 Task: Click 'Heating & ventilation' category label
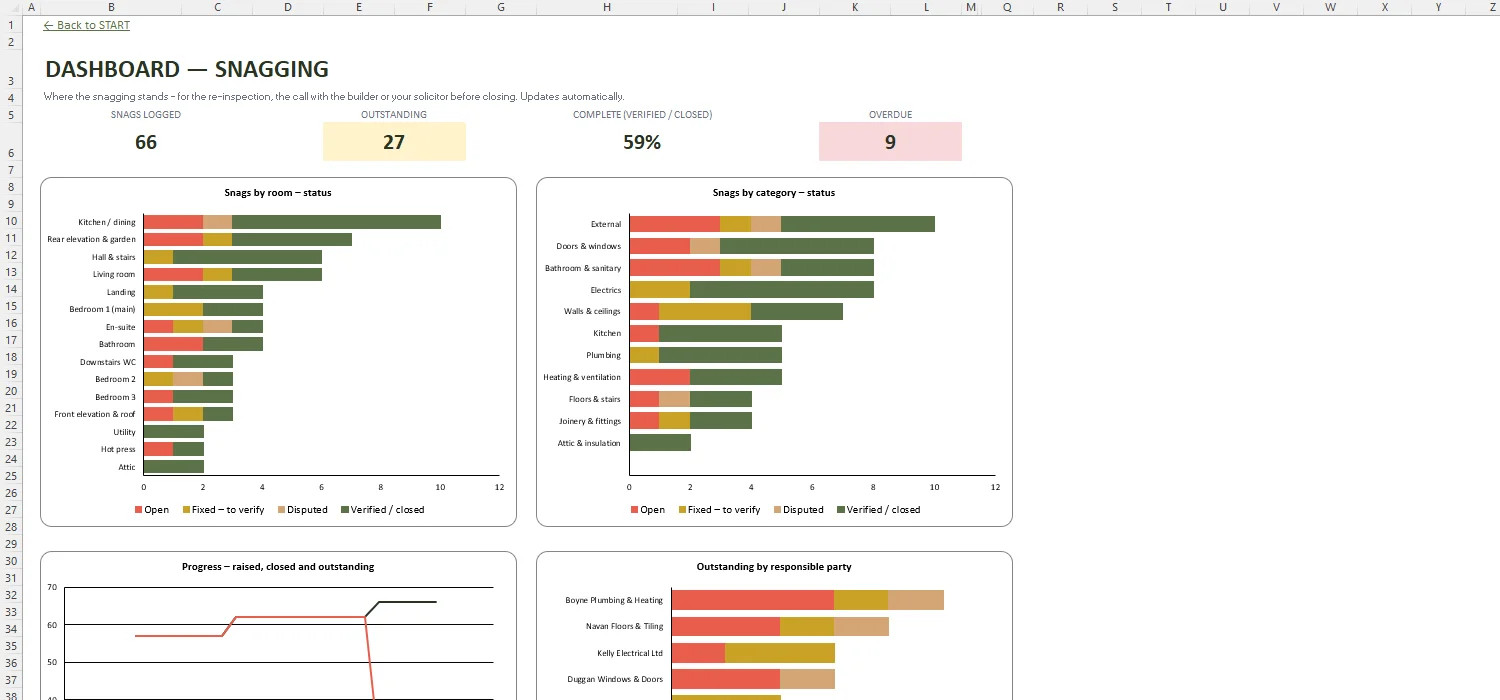point(582,377)
